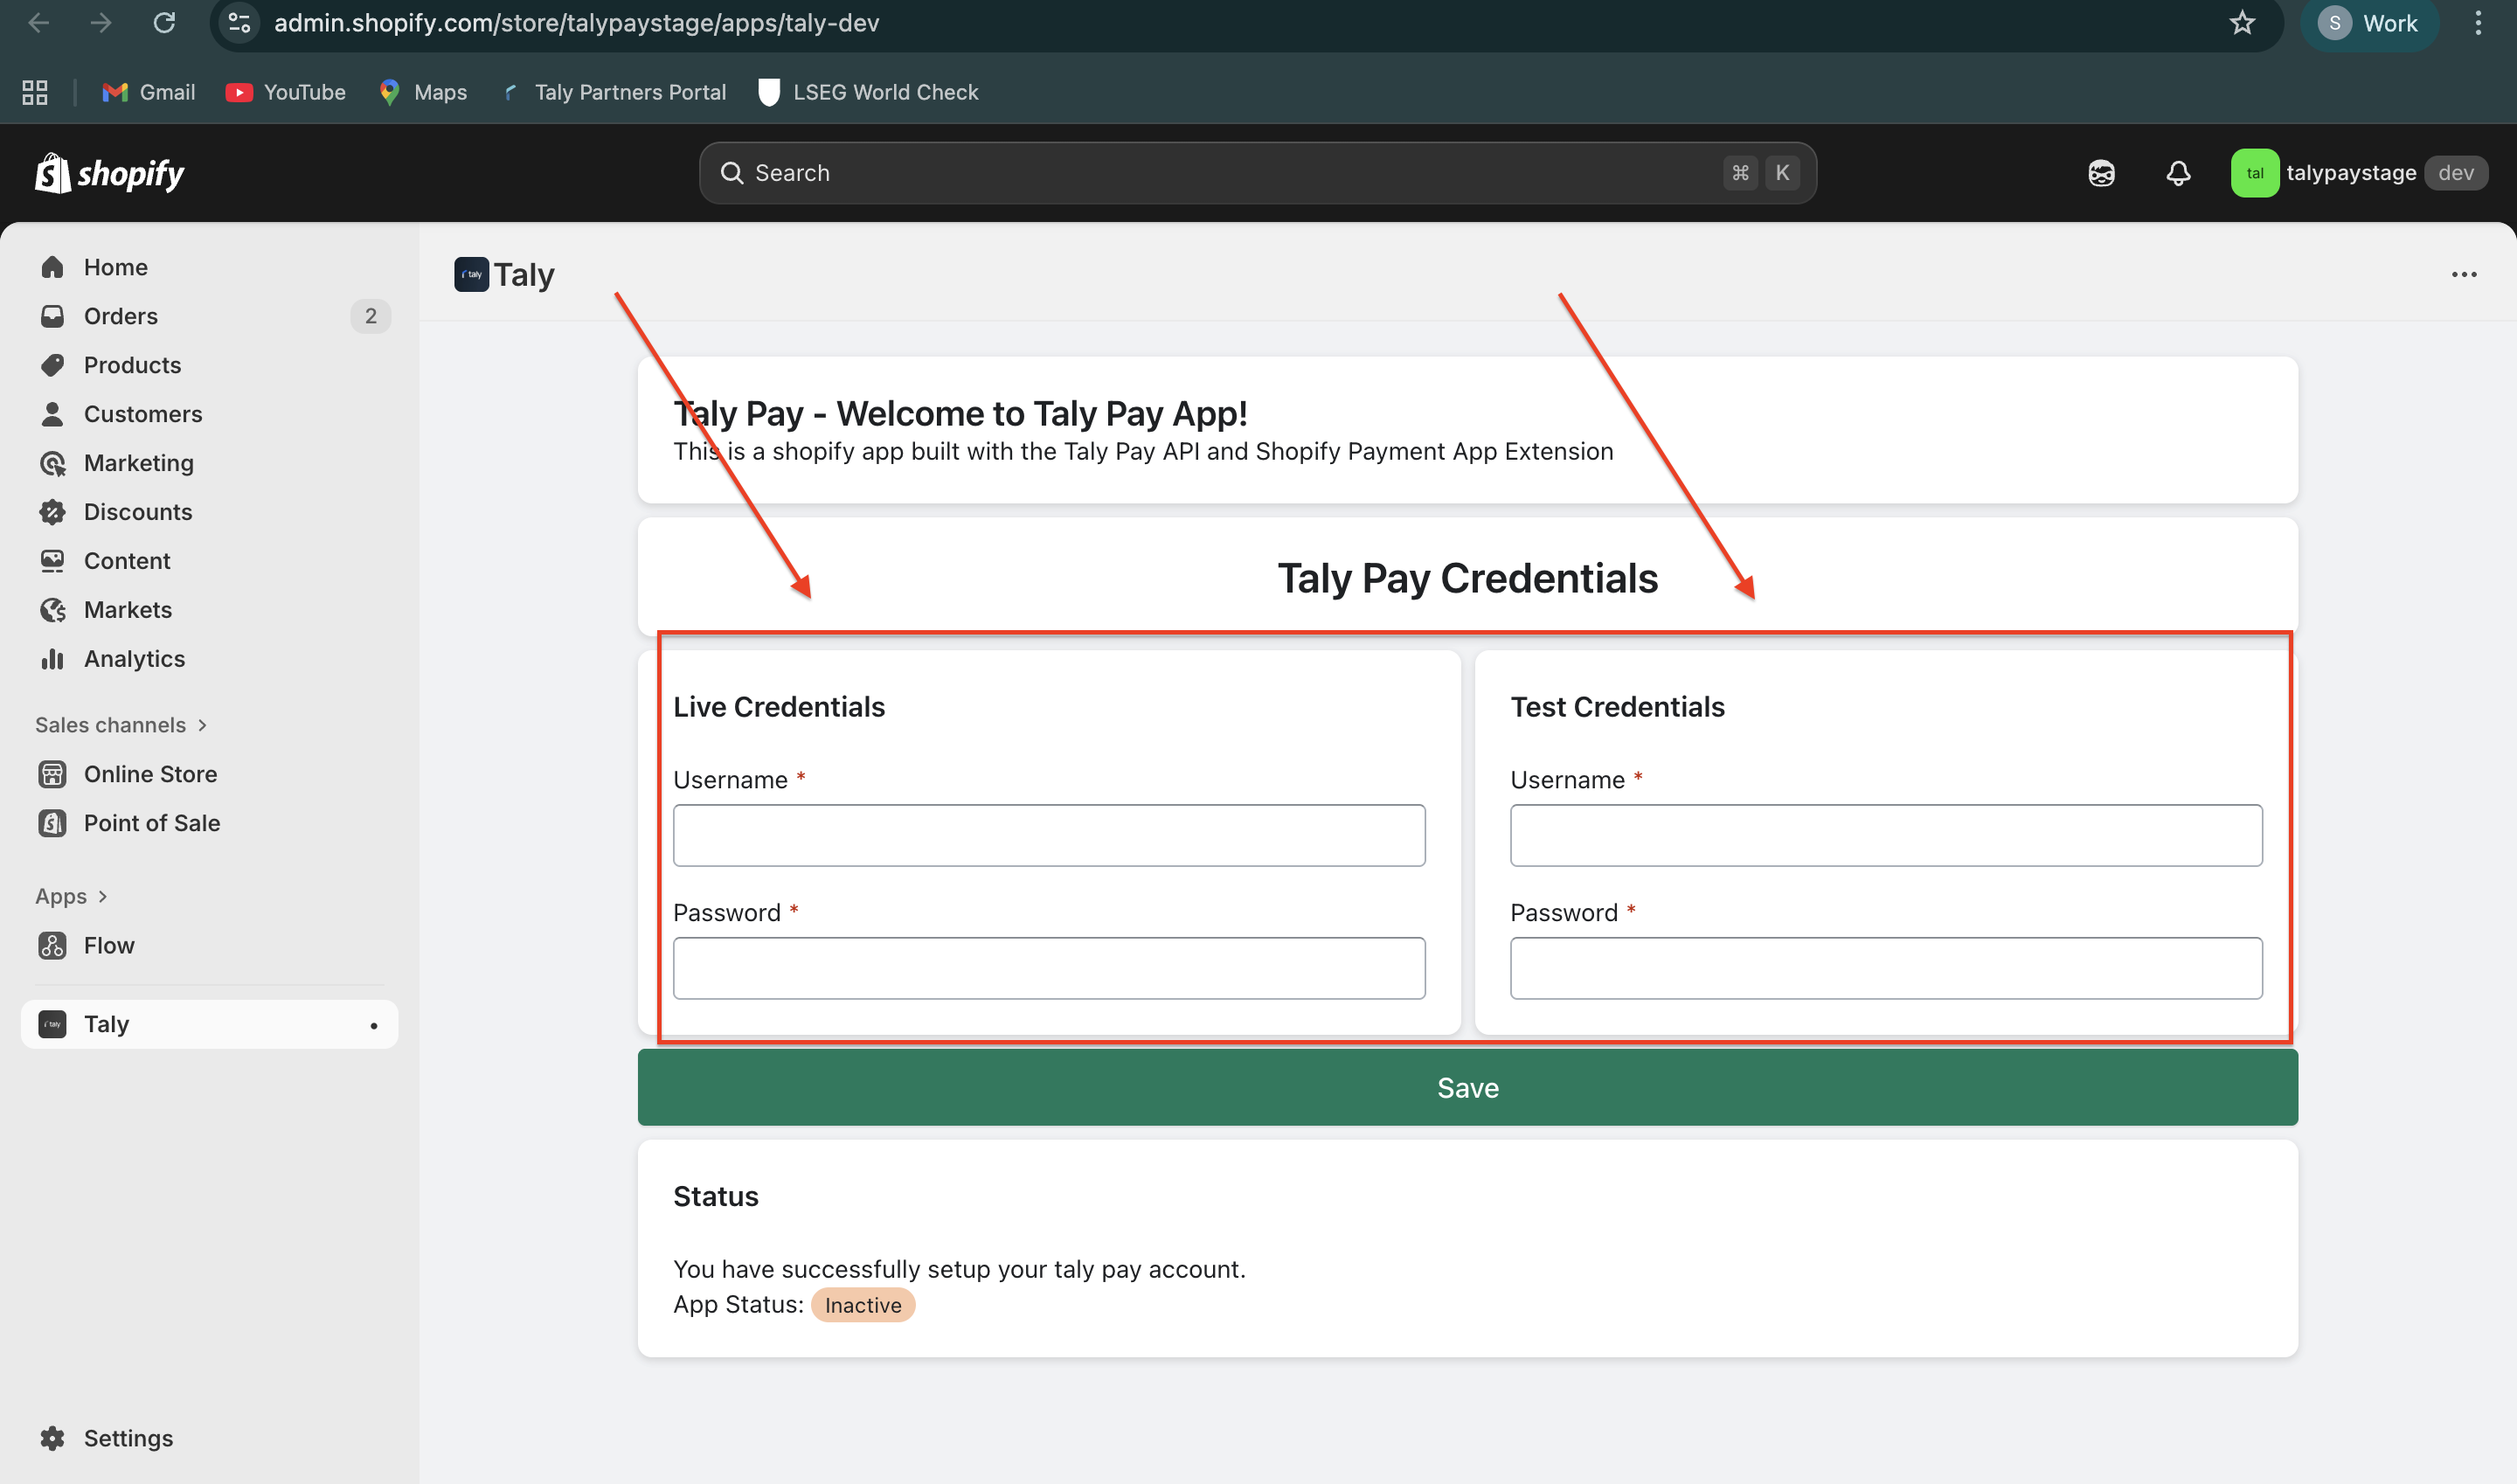The height and width of the screenshot is (1484, 2517).
Task: Go to Orders in the sidebar
Action: coord(121,316)
